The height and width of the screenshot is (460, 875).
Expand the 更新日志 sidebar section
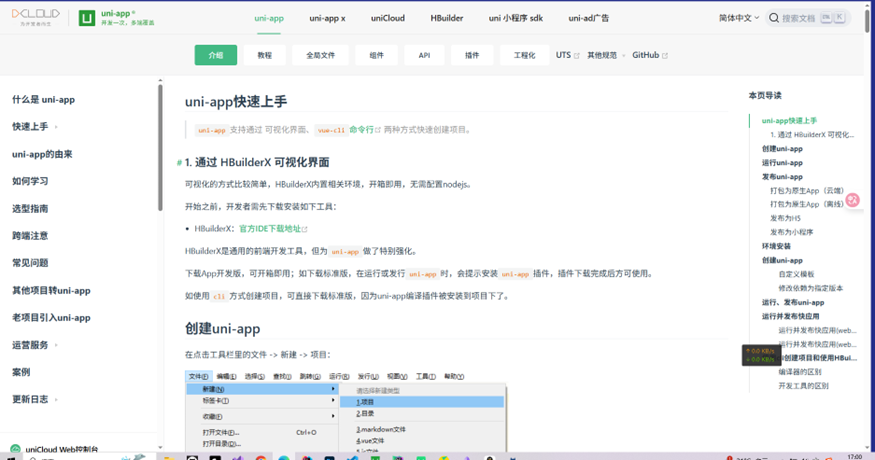(x=35, y=399)
